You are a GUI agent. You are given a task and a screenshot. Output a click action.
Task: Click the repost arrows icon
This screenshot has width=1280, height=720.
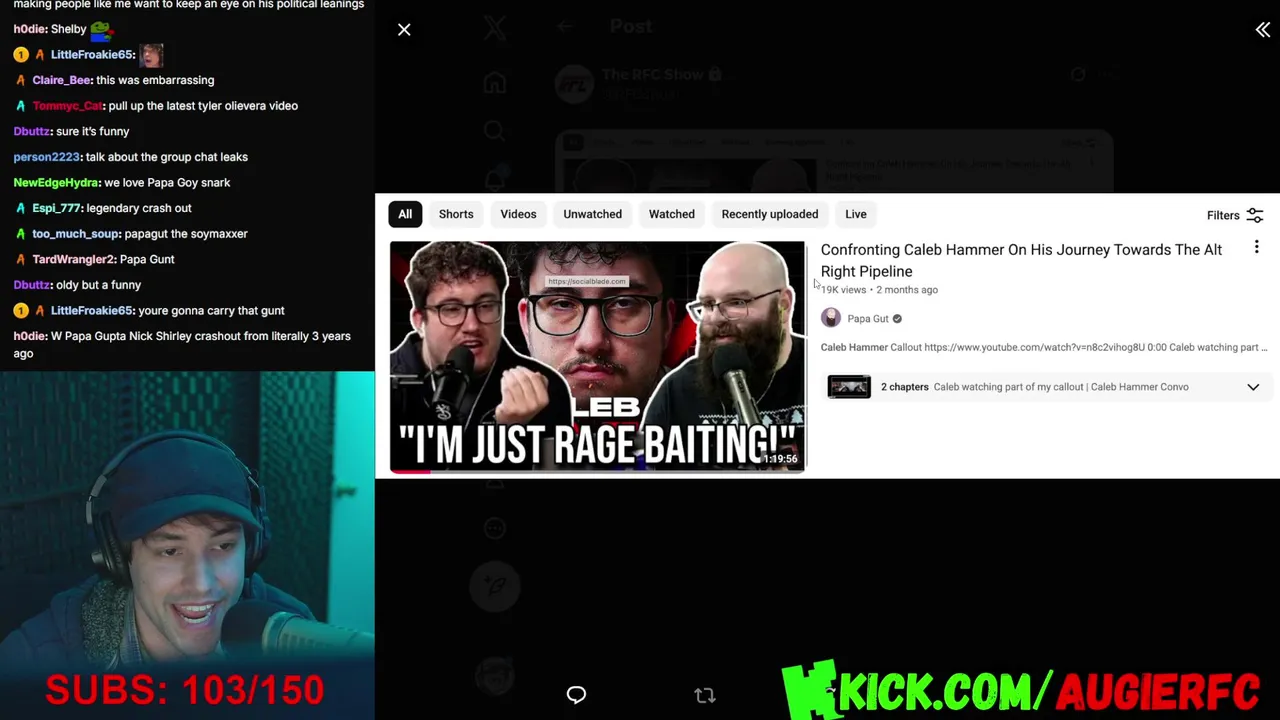click(x=705, y=695)
